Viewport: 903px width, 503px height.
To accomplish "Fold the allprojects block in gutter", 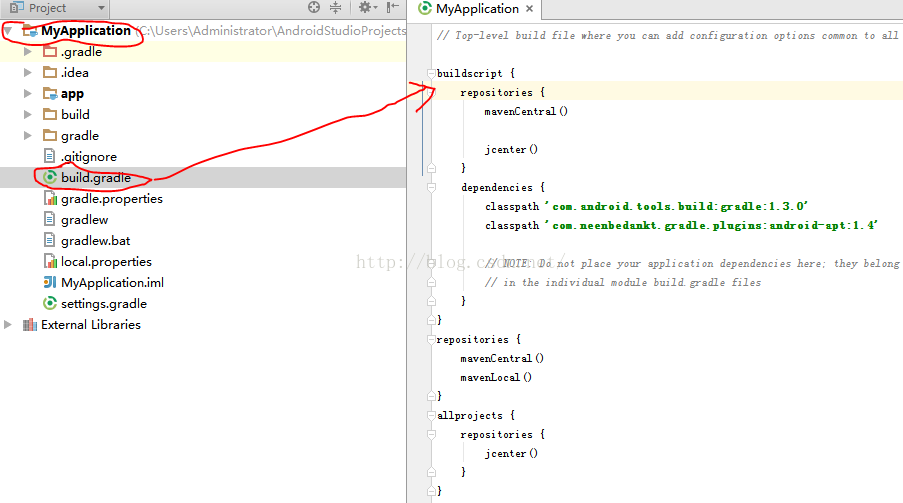I will click(431, 415).
